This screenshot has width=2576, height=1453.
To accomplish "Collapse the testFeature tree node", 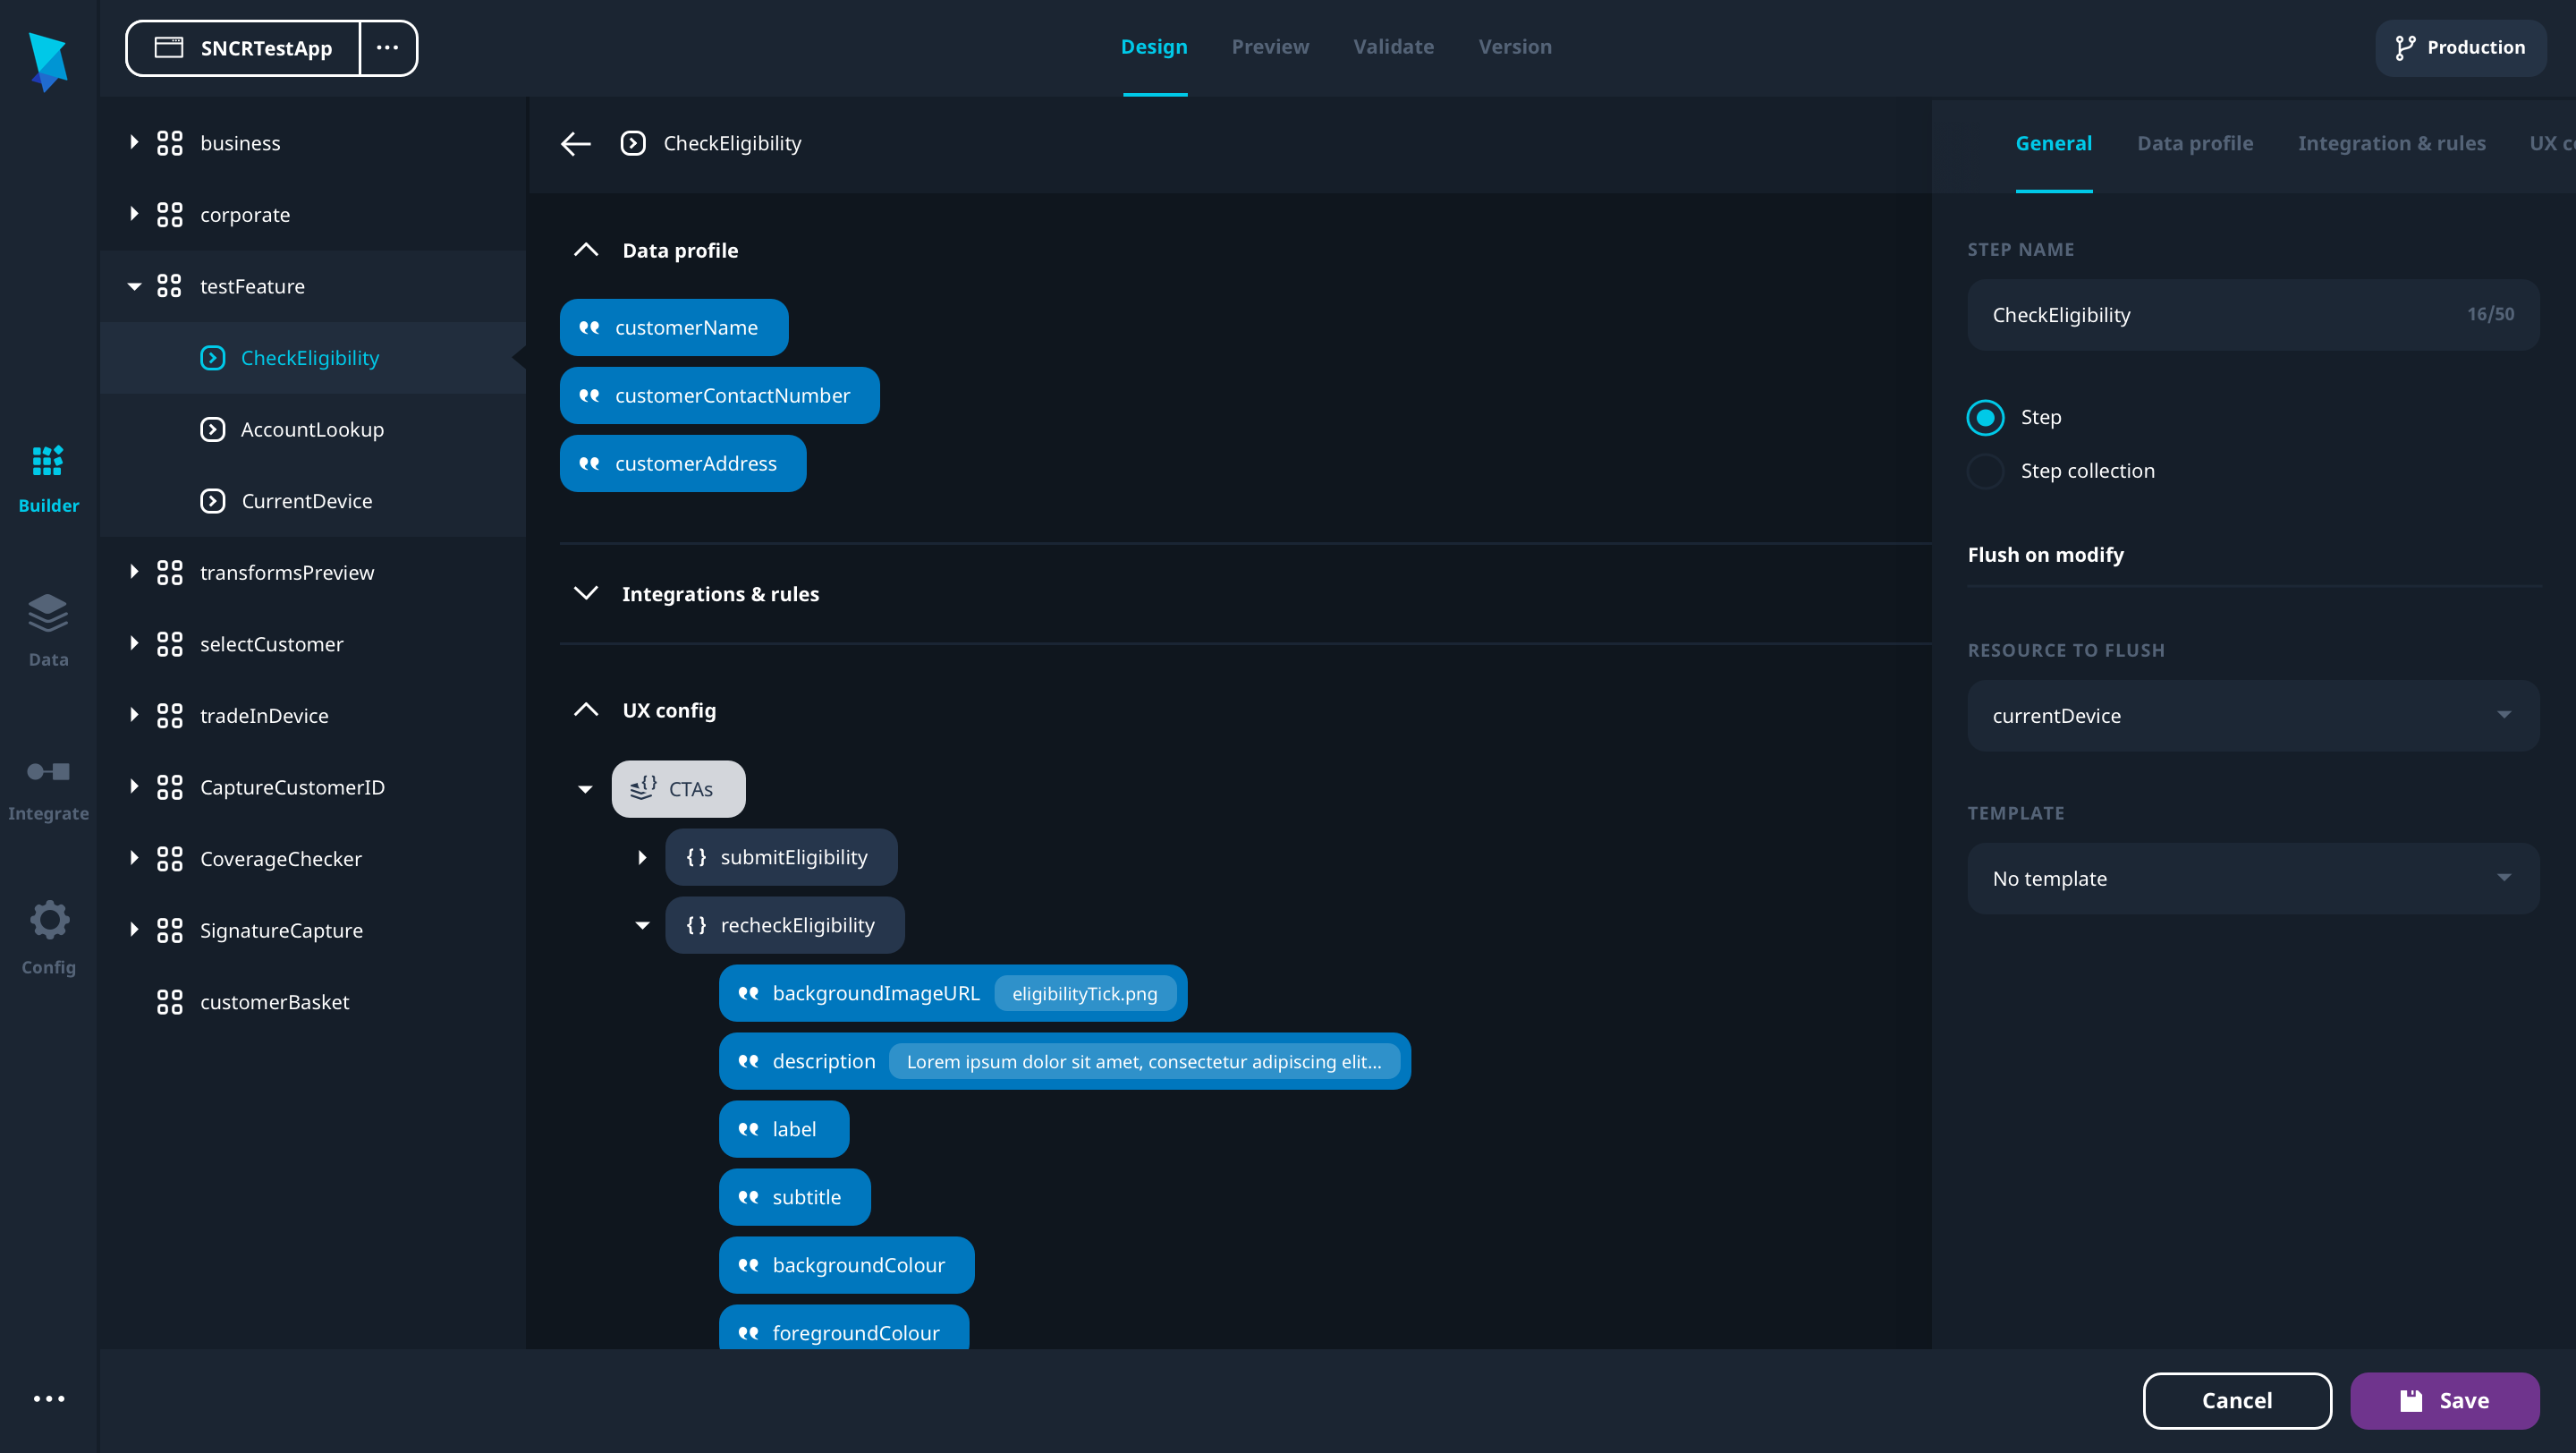I will coord(134,287).
